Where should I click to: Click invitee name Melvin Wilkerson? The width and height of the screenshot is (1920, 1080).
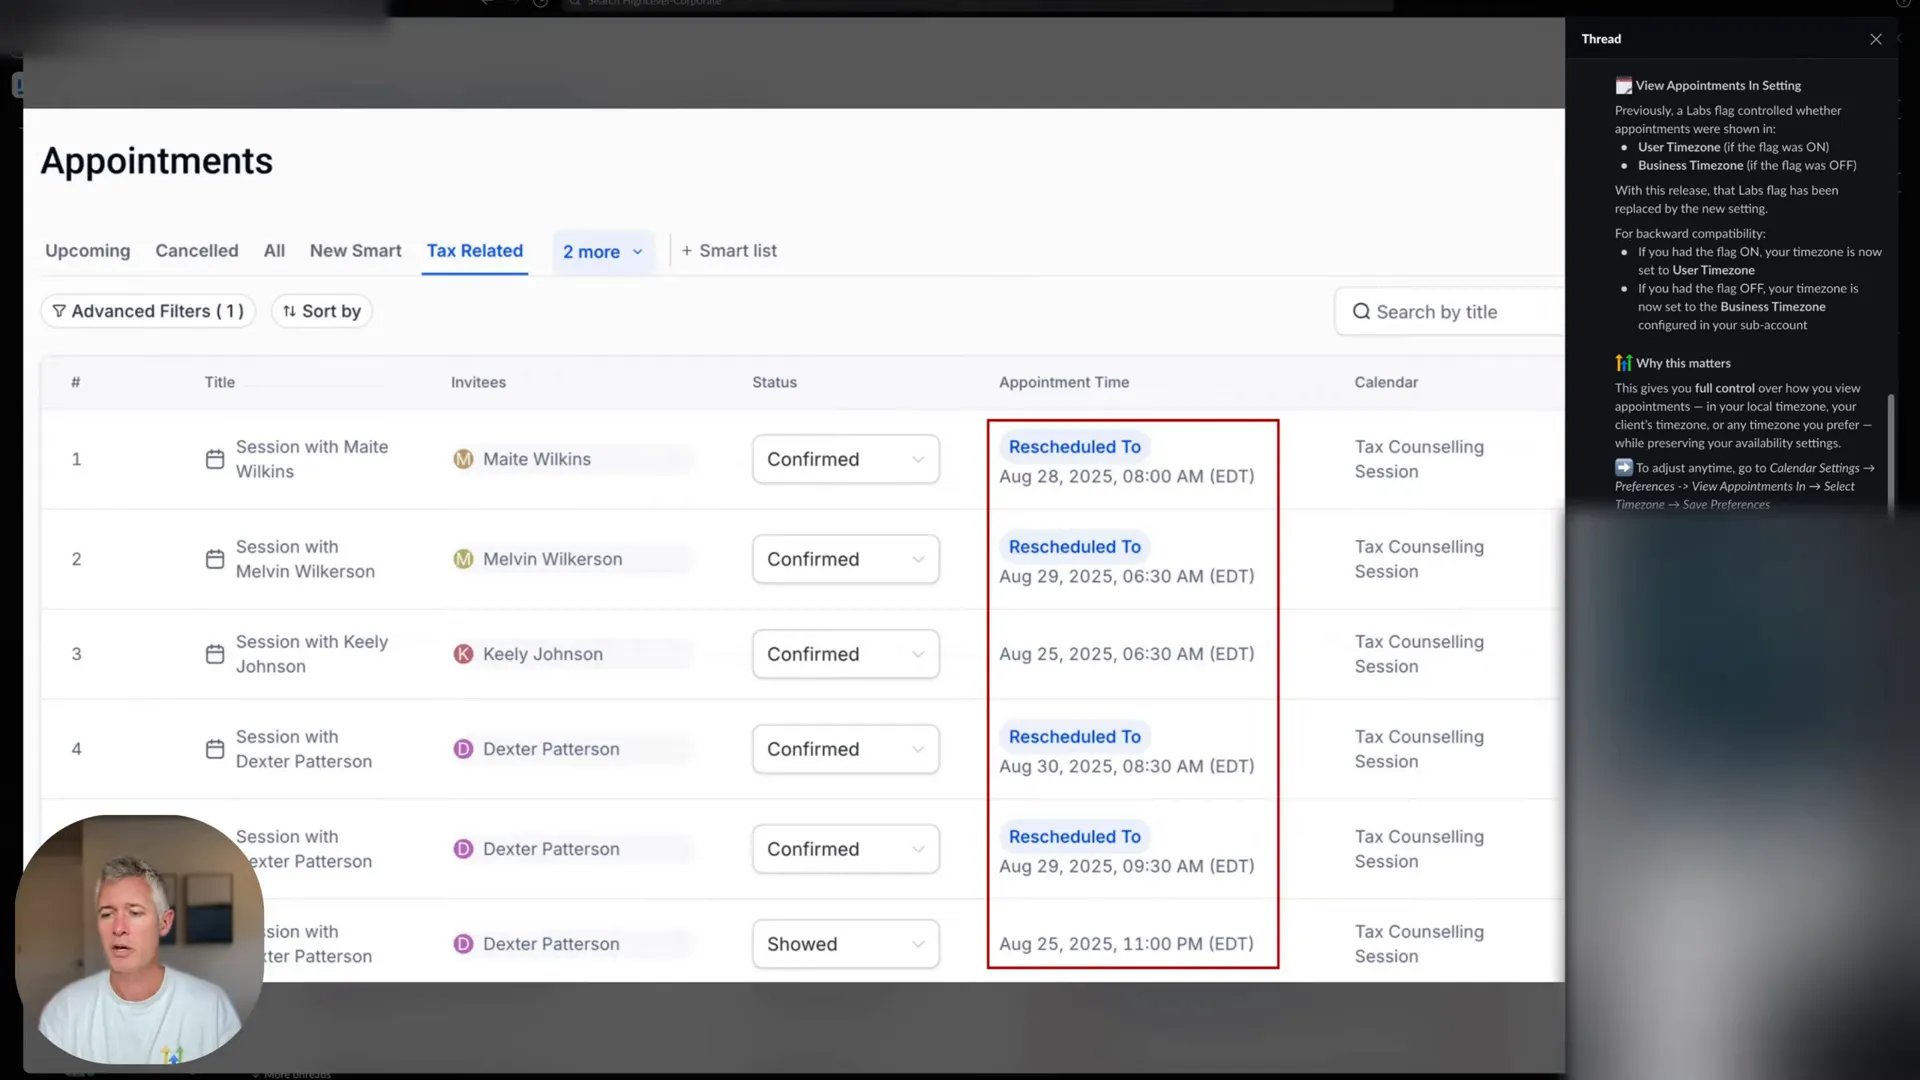[x=552, y=559]
